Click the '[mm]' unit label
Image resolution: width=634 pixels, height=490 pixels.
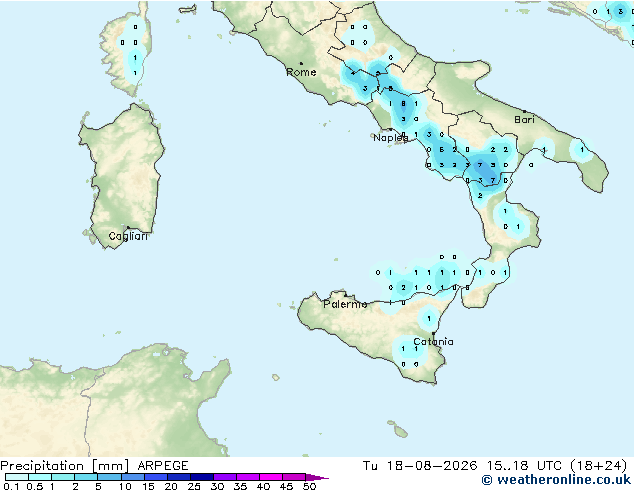click(x=110, y=466)
